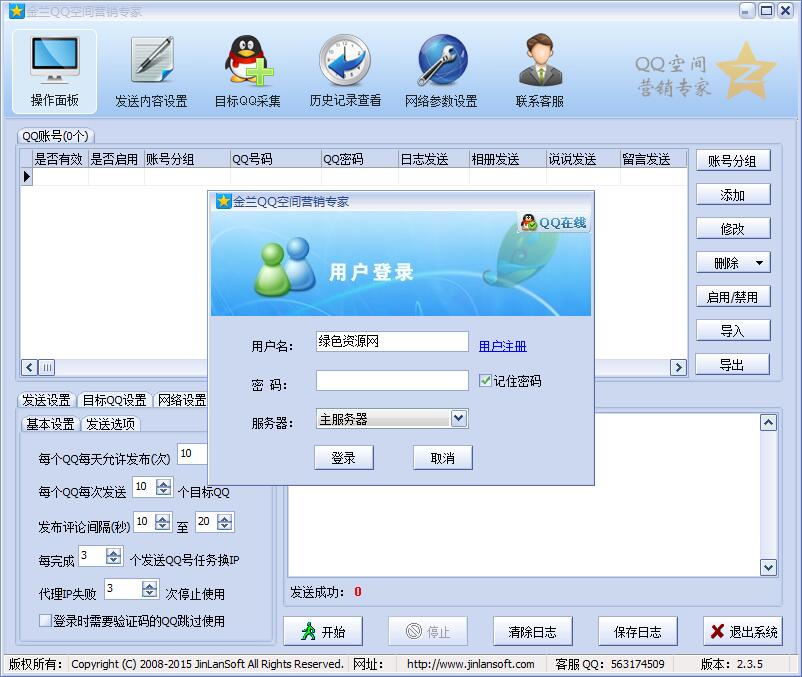802x677 pixels.
Task: Open the 账号分组 dropdown
Action: [x=732, y=160]
